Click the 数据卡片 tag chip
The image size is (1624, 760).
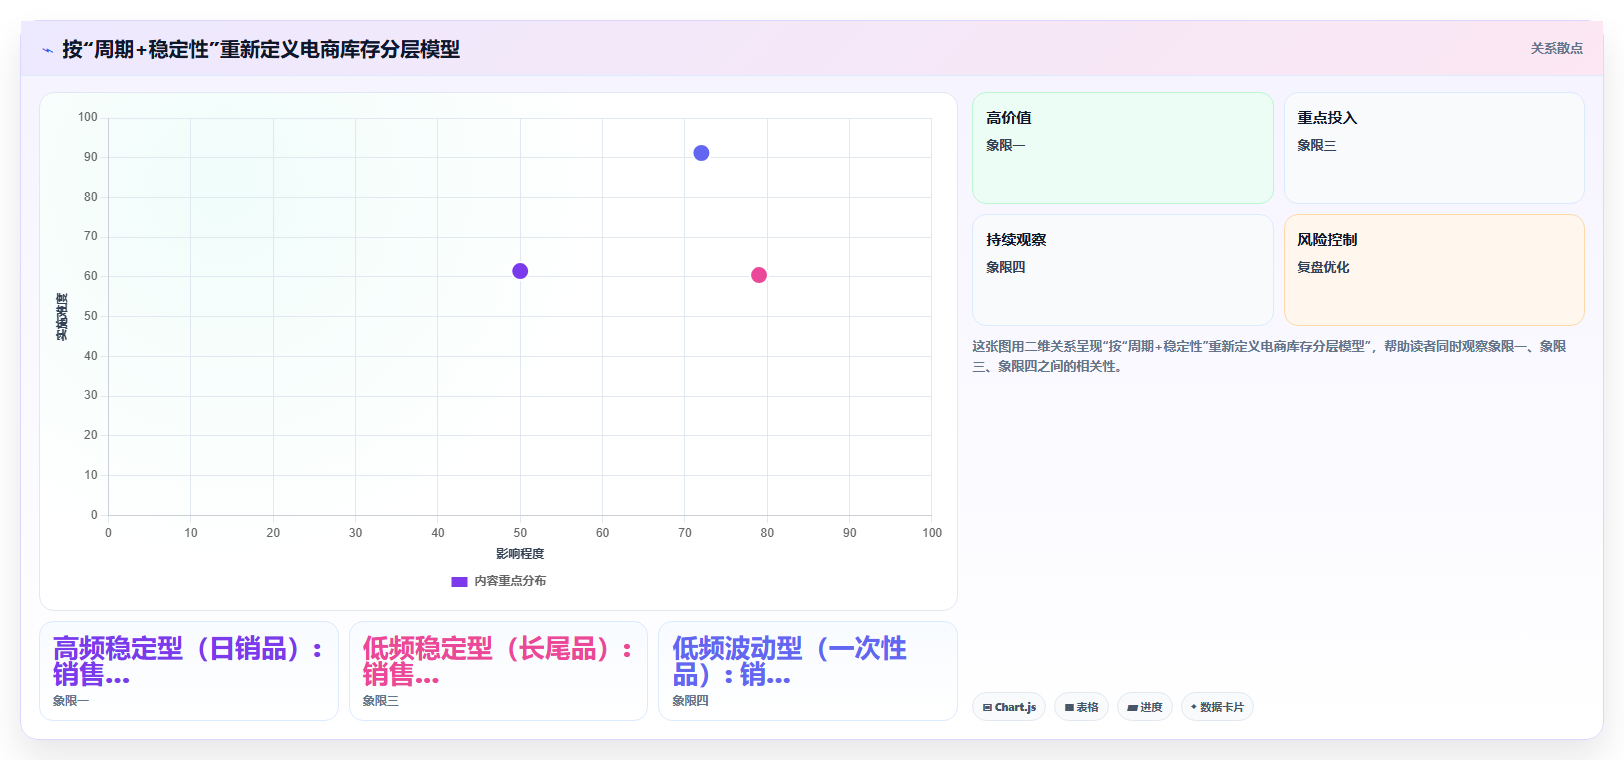pos(1217,707)
